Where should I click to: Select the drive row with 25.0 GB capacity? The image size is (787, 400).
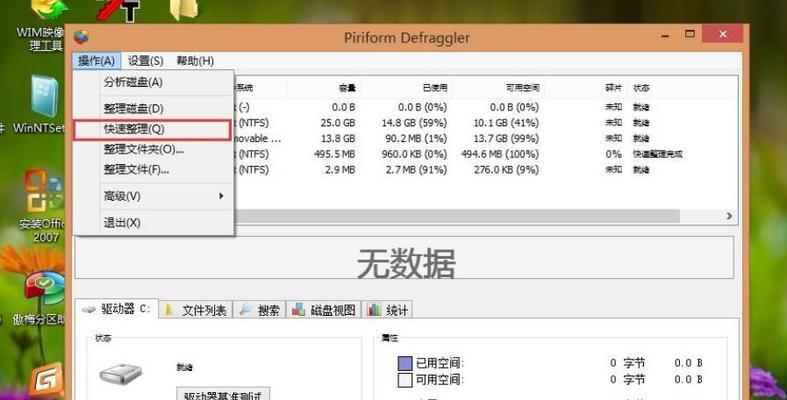point(485,123)
